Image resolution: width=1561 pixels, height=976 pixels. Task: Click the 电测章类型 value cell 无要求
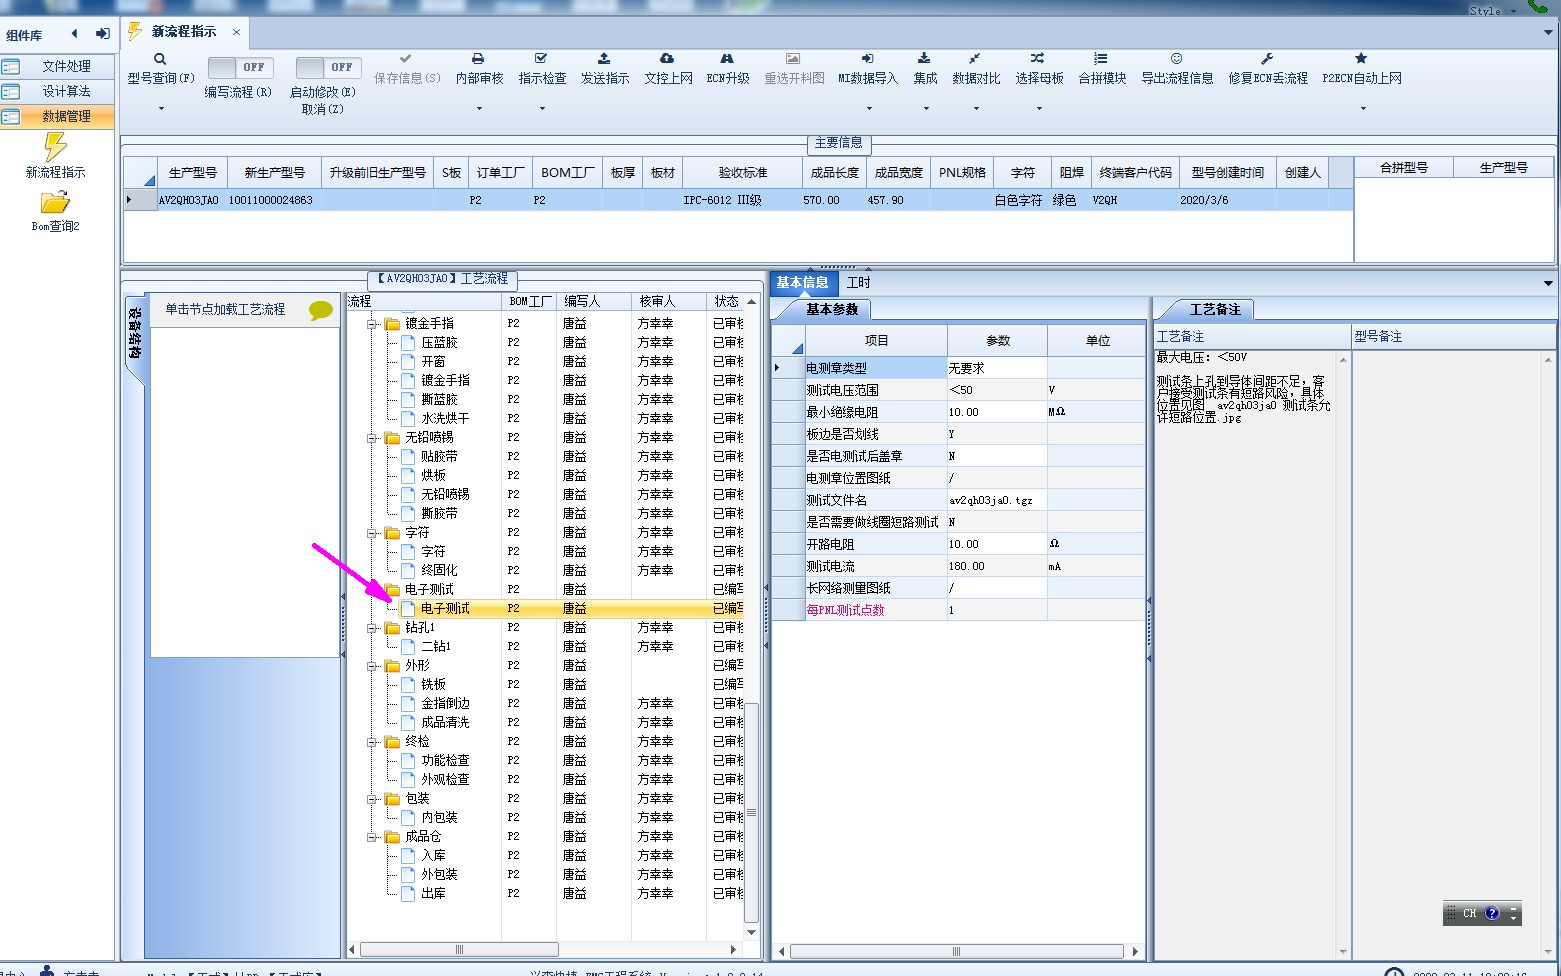(x=996, y=368)
